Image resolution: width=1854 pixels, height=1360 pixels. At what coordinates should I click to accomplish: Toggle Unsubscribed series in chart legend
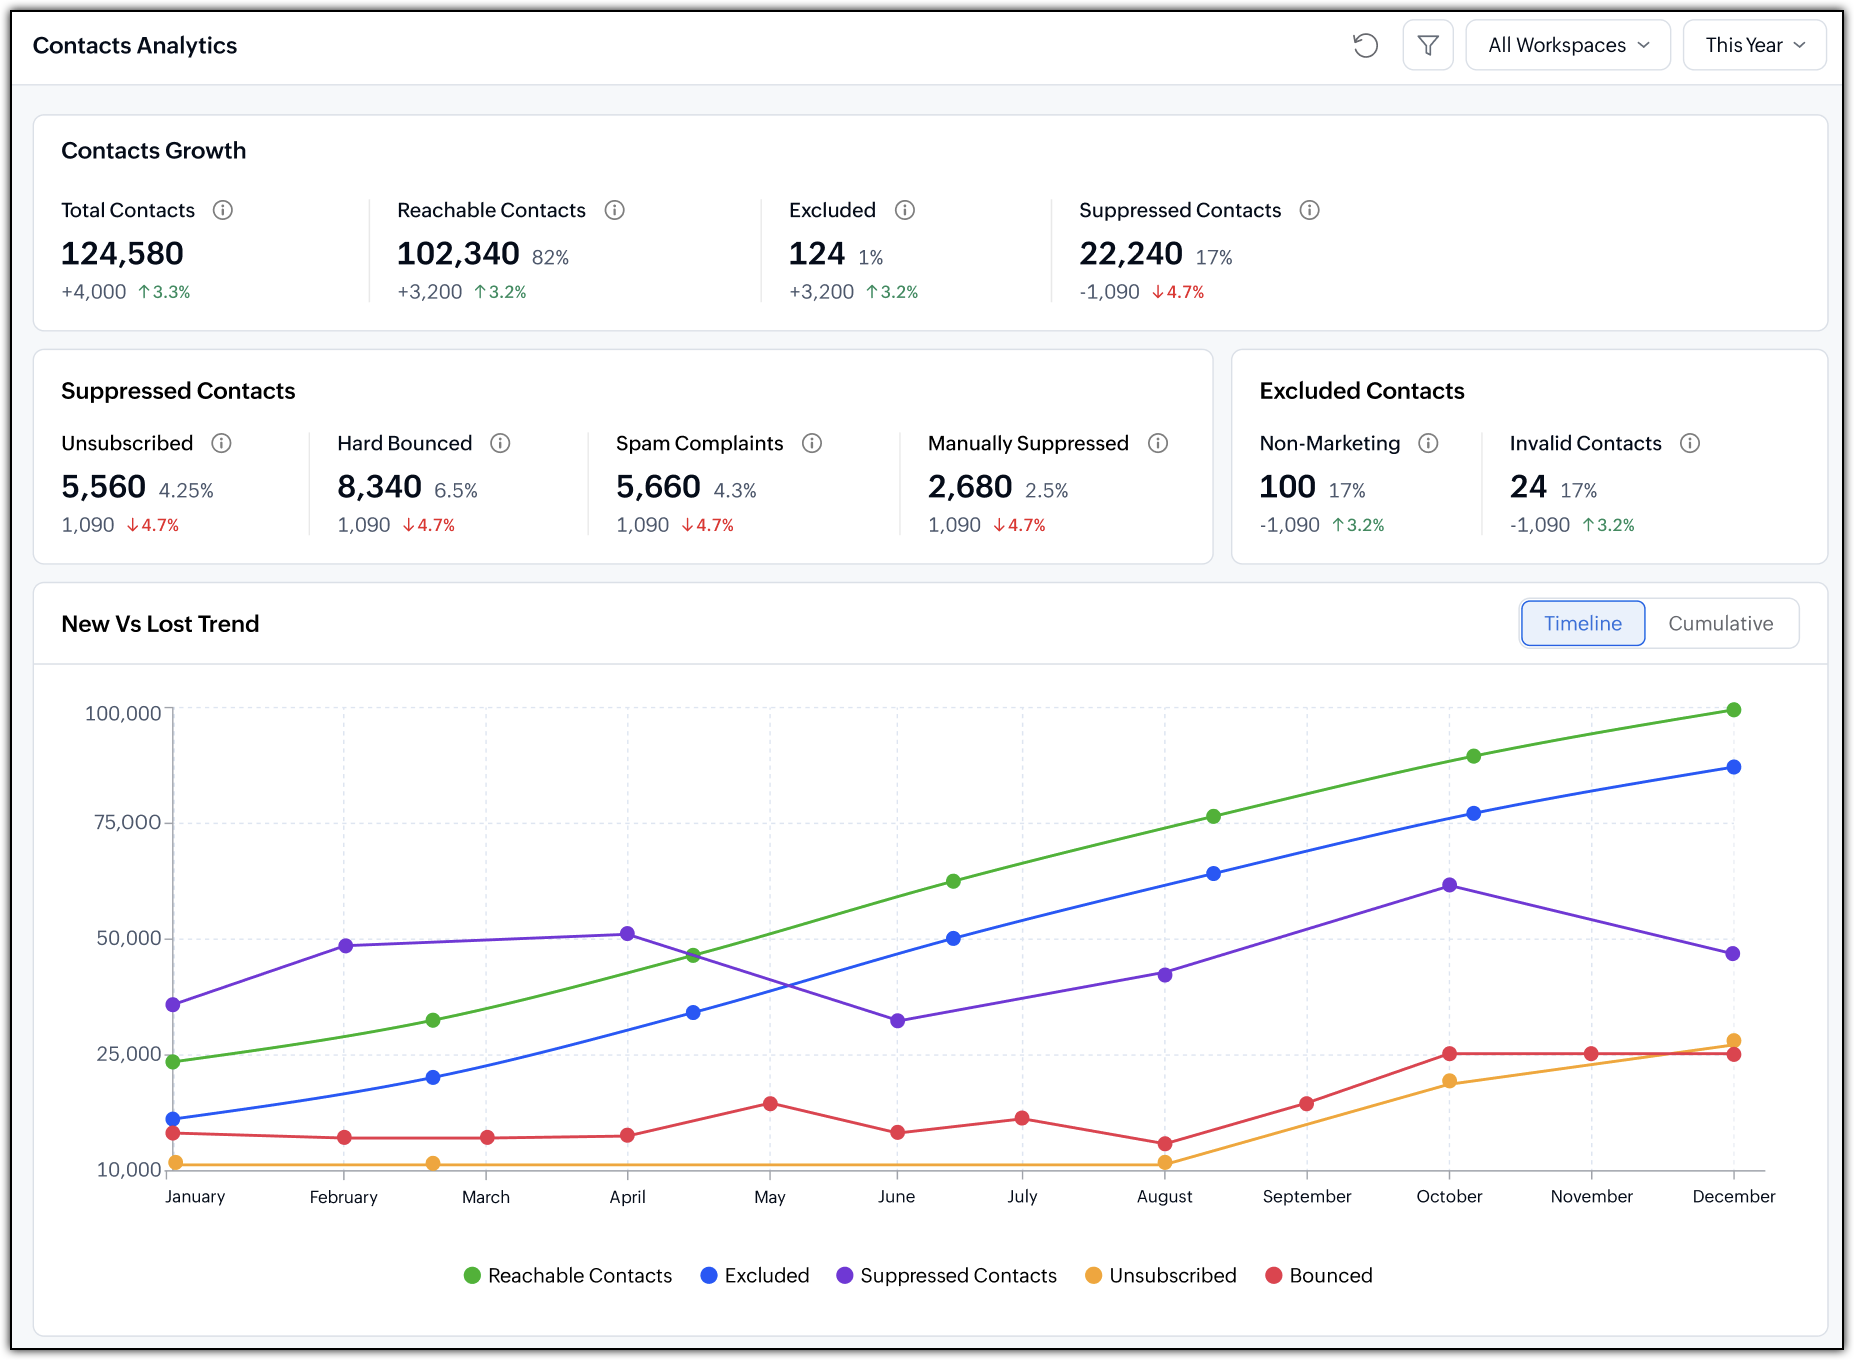point(1161,1275)
